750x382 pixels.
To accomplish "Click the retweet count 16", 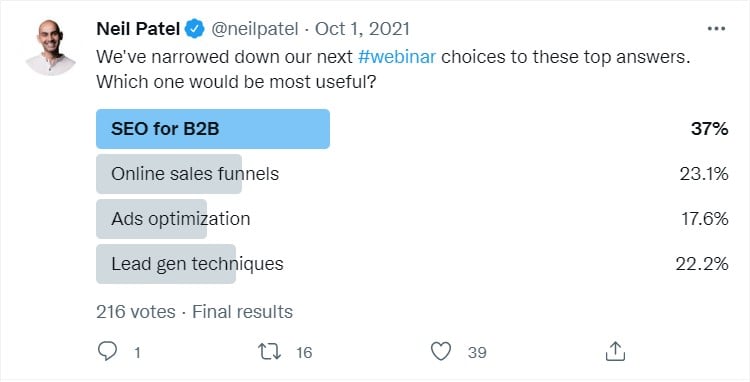I will (304, 352).
